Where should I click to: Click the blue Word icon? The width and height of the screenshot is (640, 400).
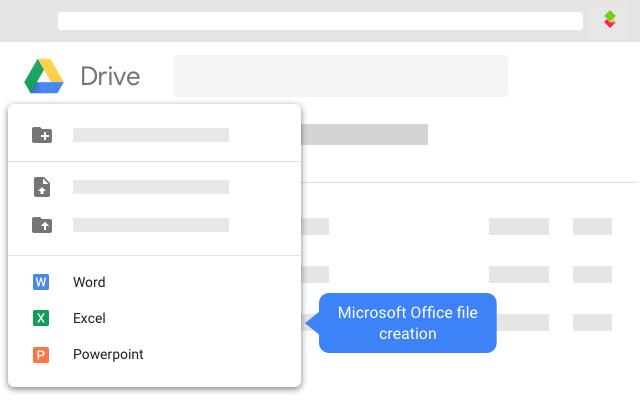pos(41,282)
